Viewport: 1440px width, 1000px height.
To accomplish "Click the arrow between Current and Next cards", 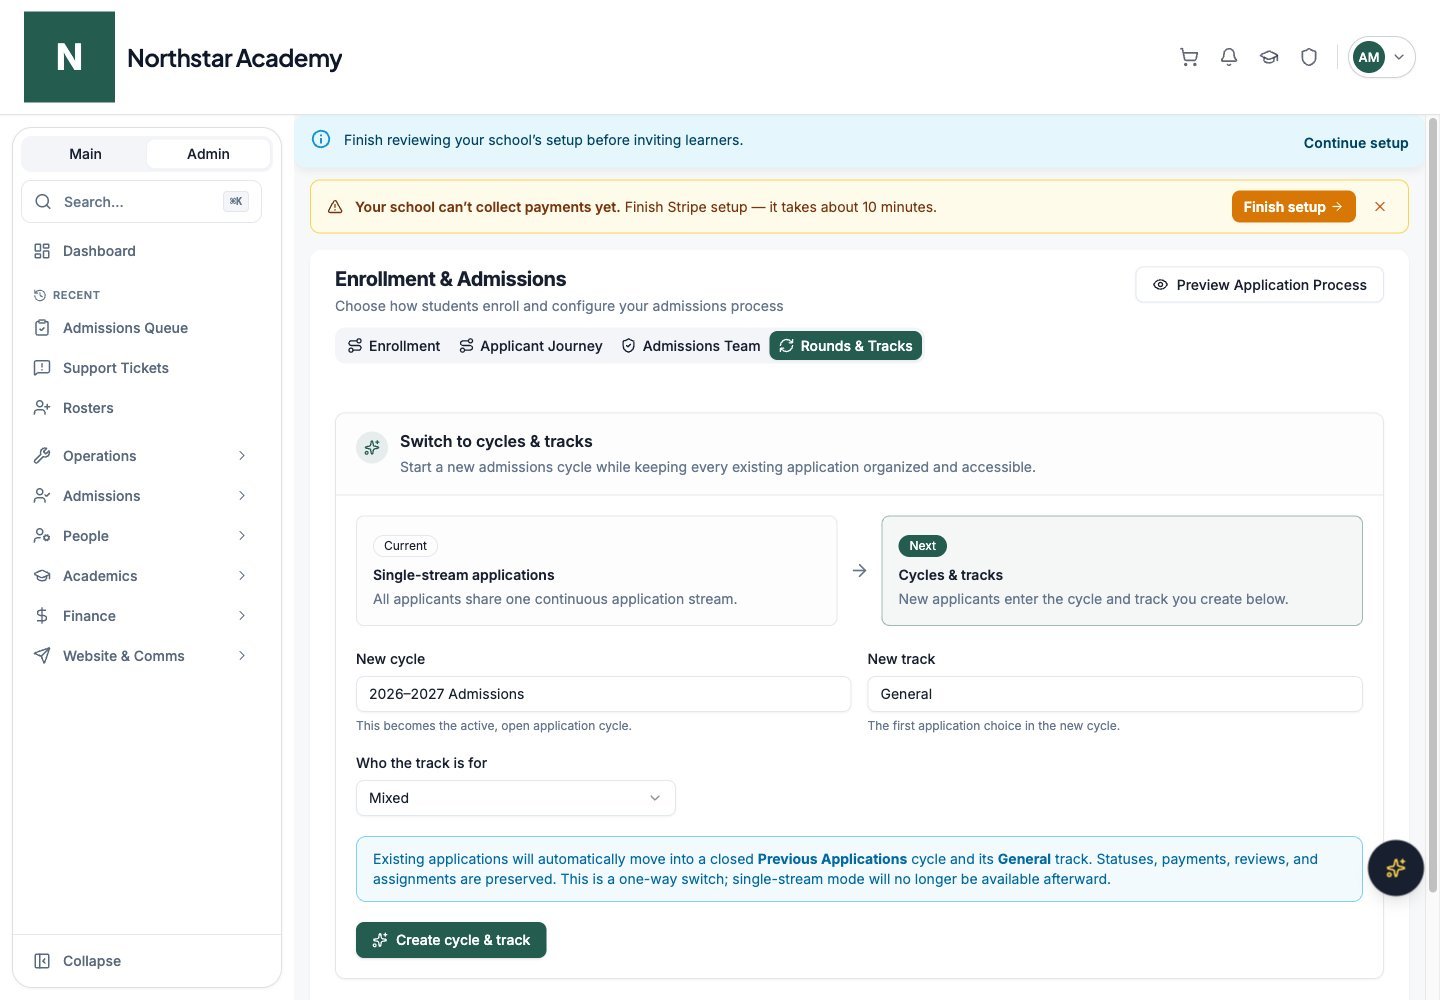I will [859, 571].
